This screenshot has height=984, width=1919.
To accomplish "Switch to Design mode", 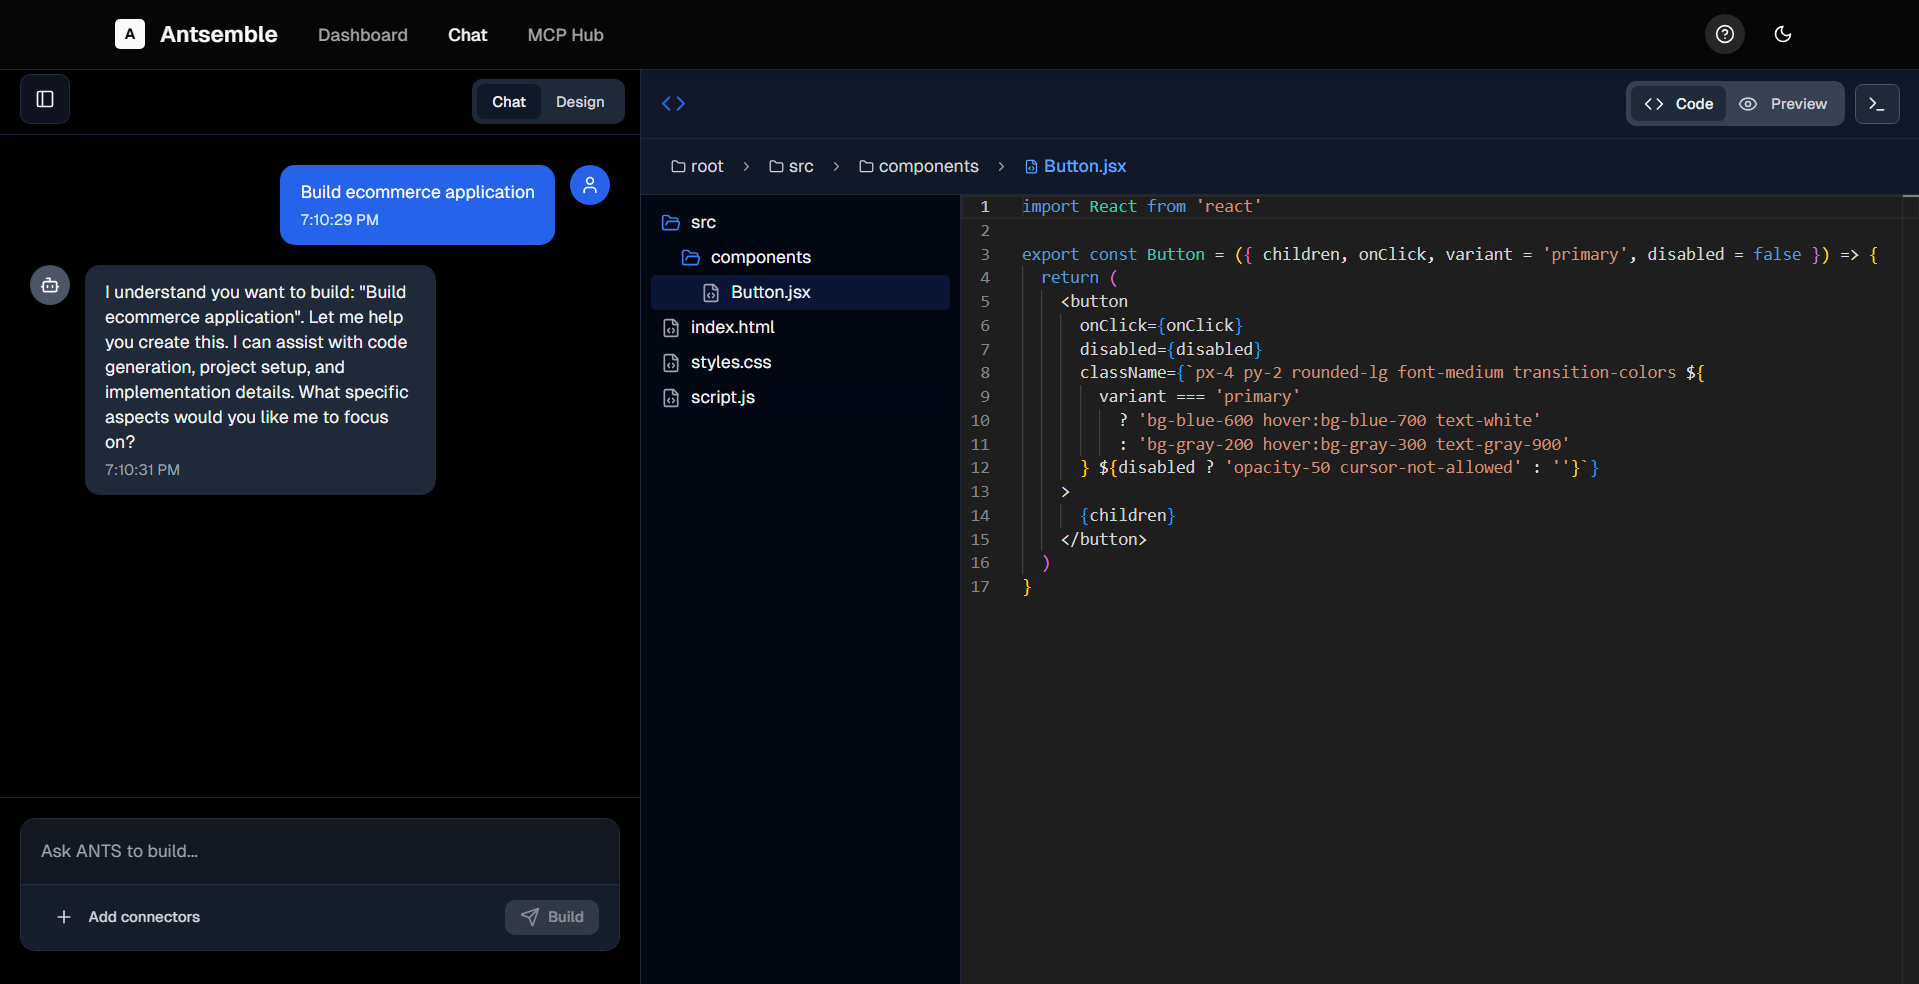I will pos(580,101).
